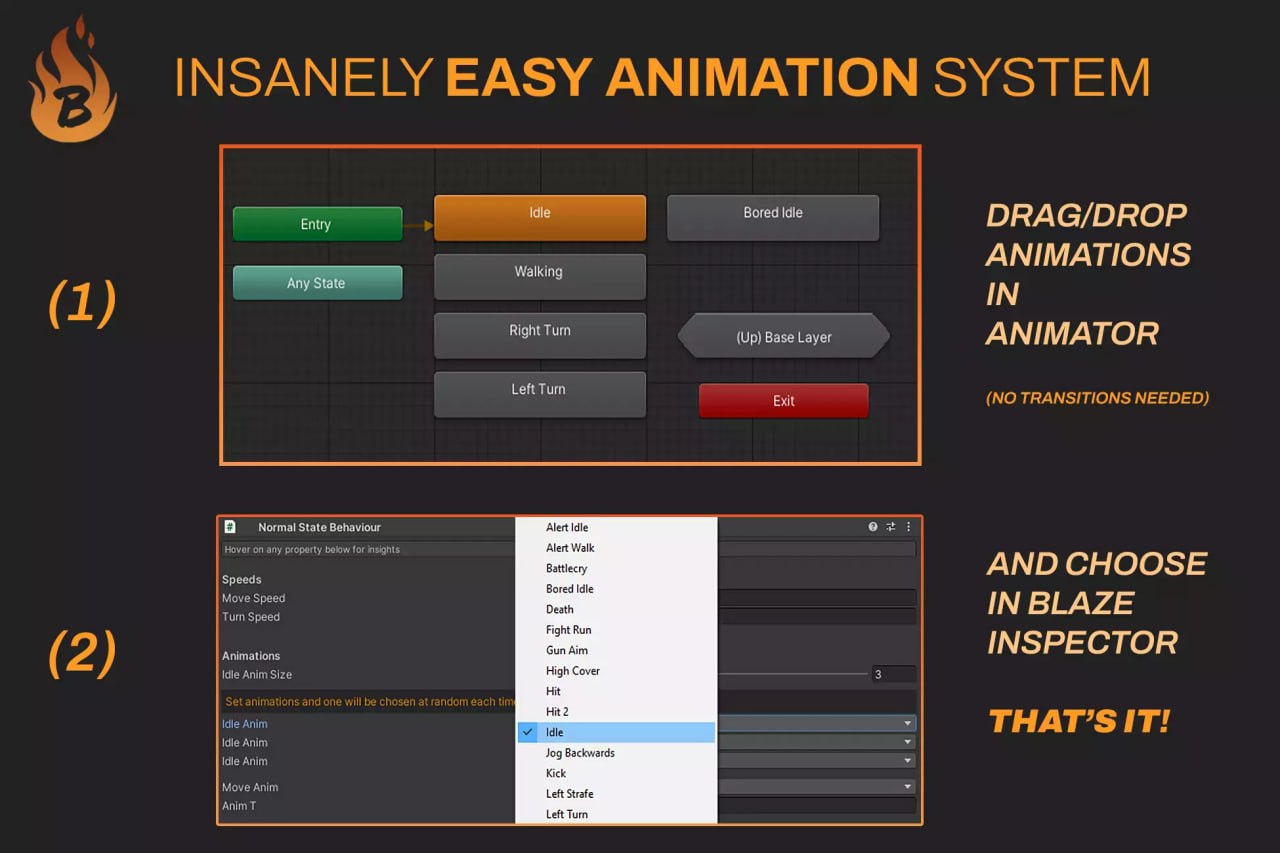The image size is (1280, 853).
Task: Click the checkmark beside Idle in the animation list
Action: pyautogui.click(x=528, y=732)
